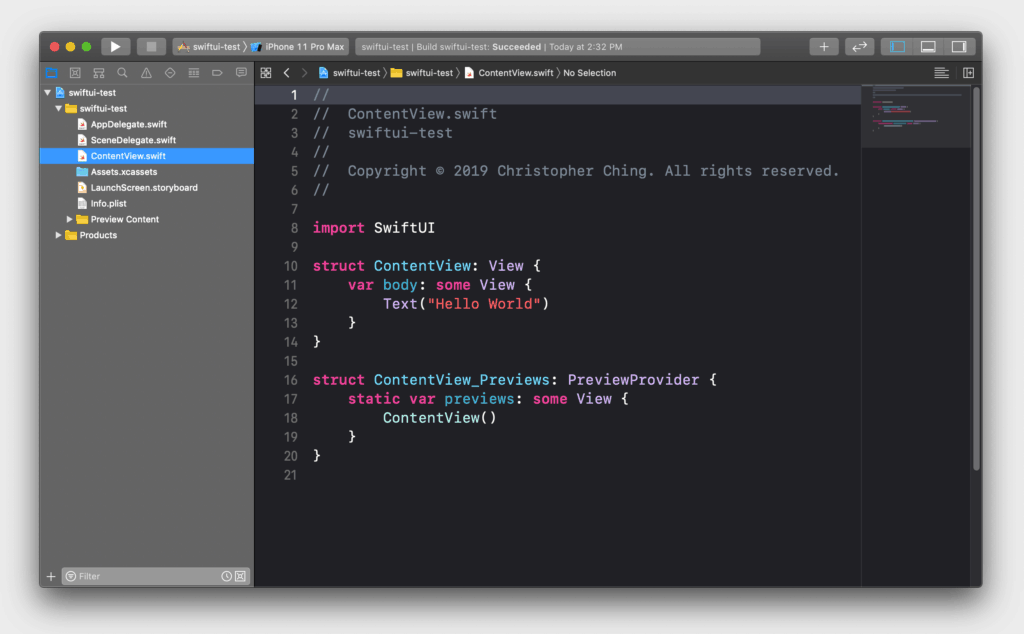Image resolution: width=1024 pixels, height=634 pixels.
Task: Toggle the Inspectors panel
Action: 959,46
